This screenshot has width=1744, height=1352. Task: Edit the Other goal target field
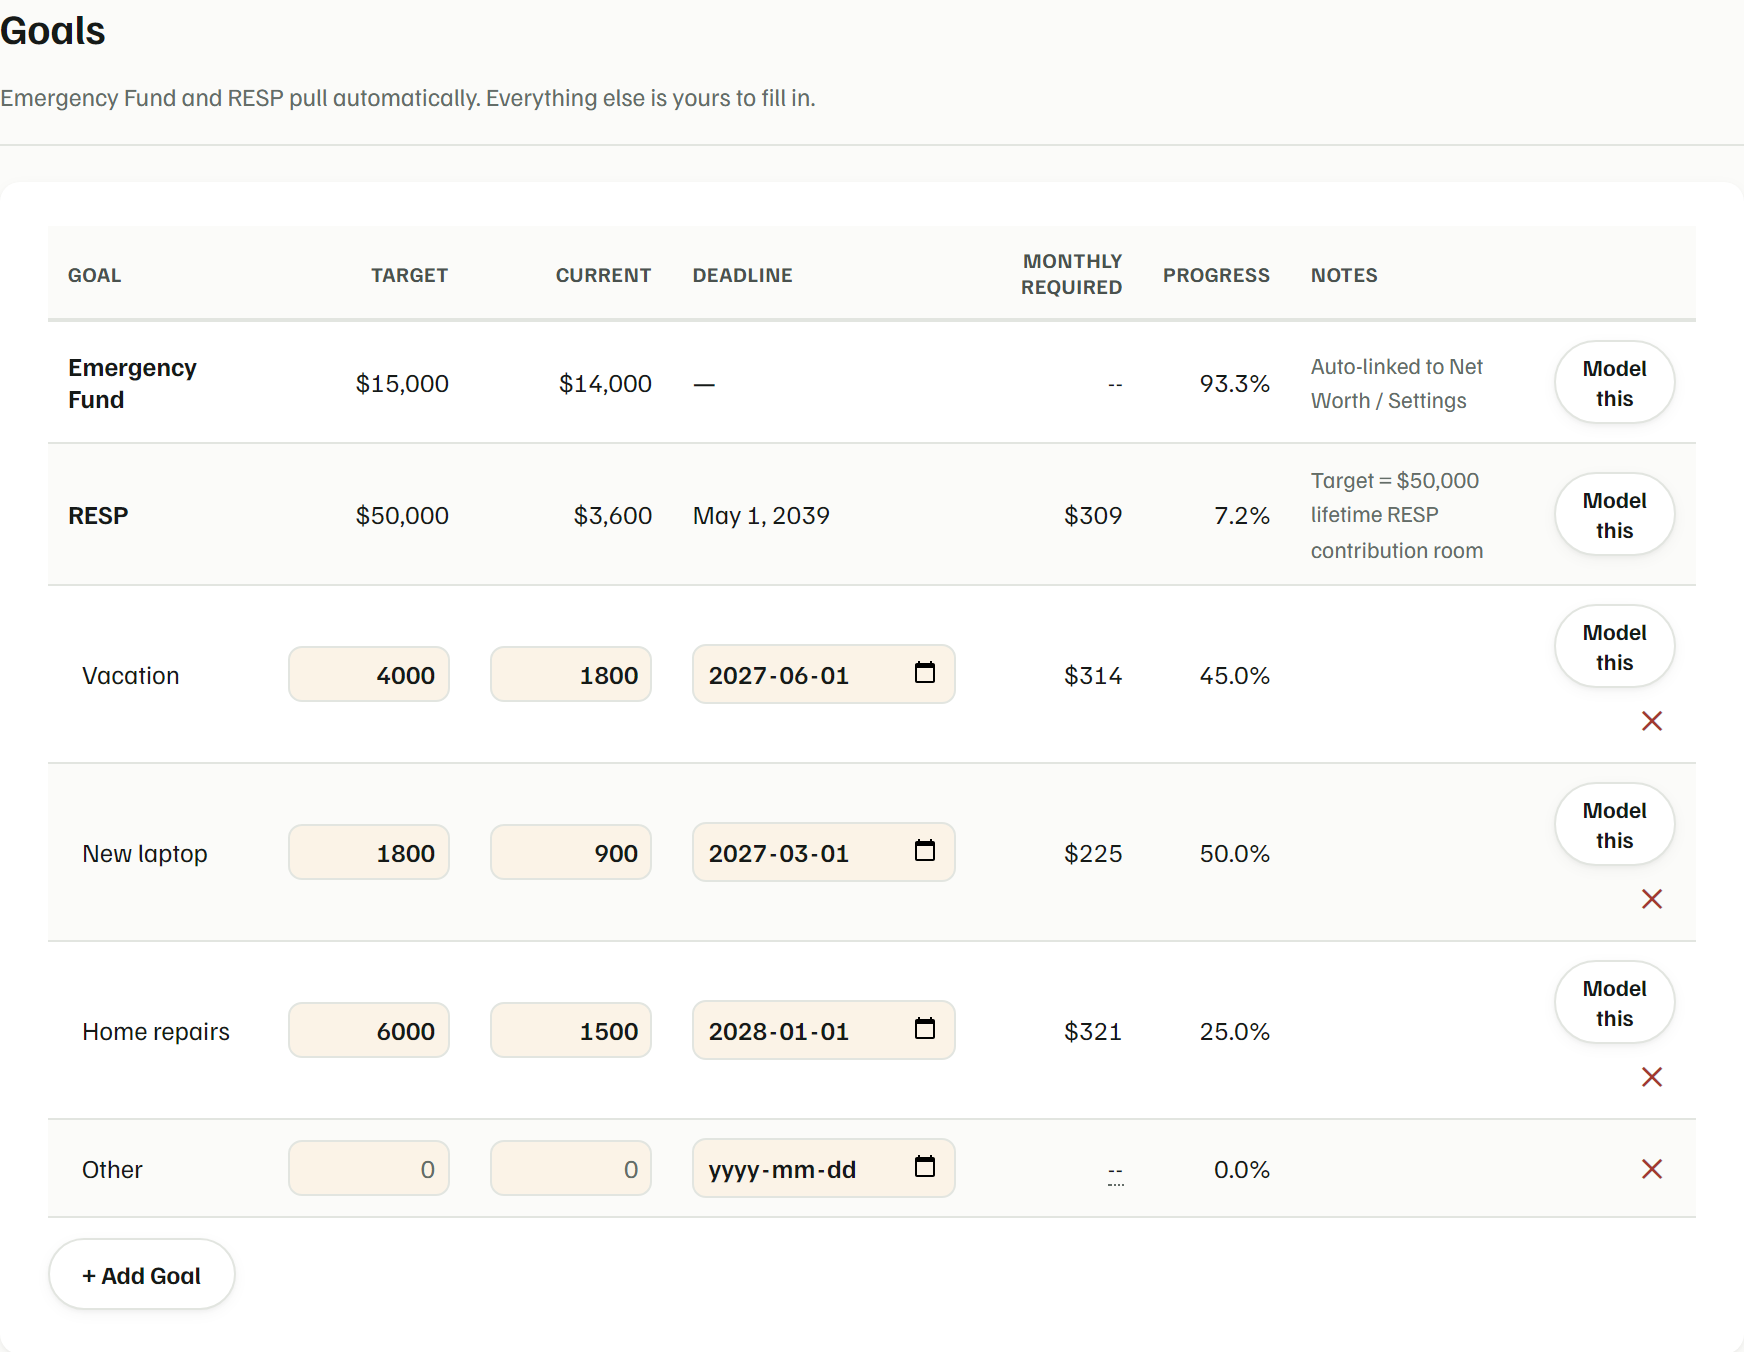(369, 1169)
